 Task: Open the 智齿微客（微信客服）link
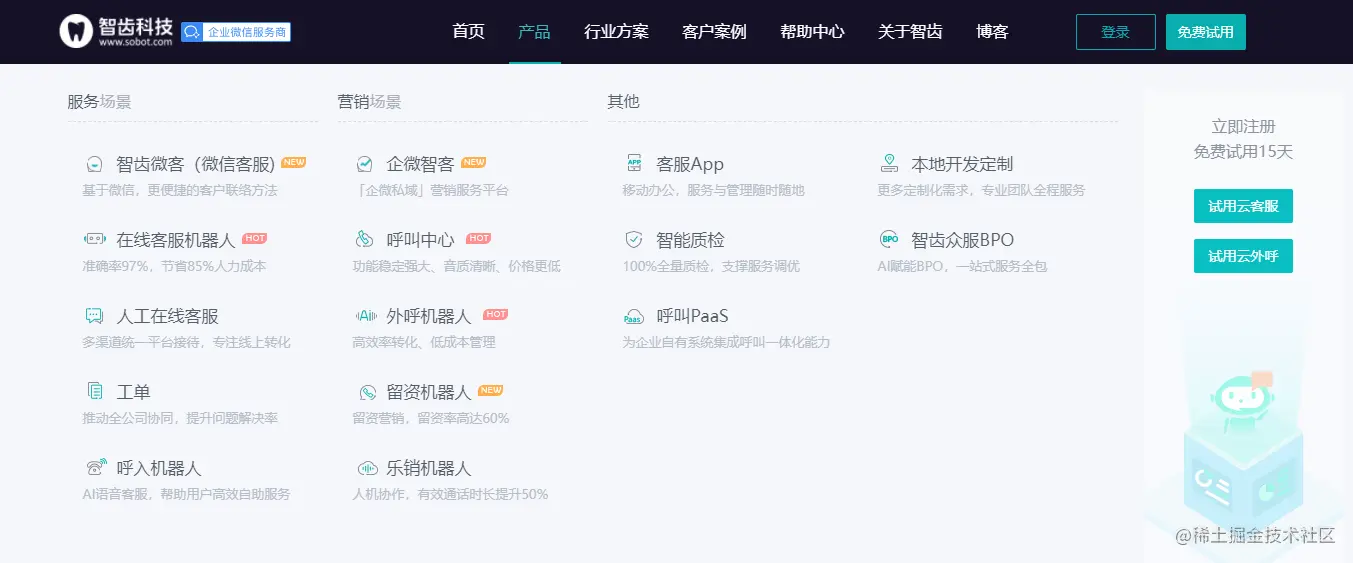(x=196, y=164)
